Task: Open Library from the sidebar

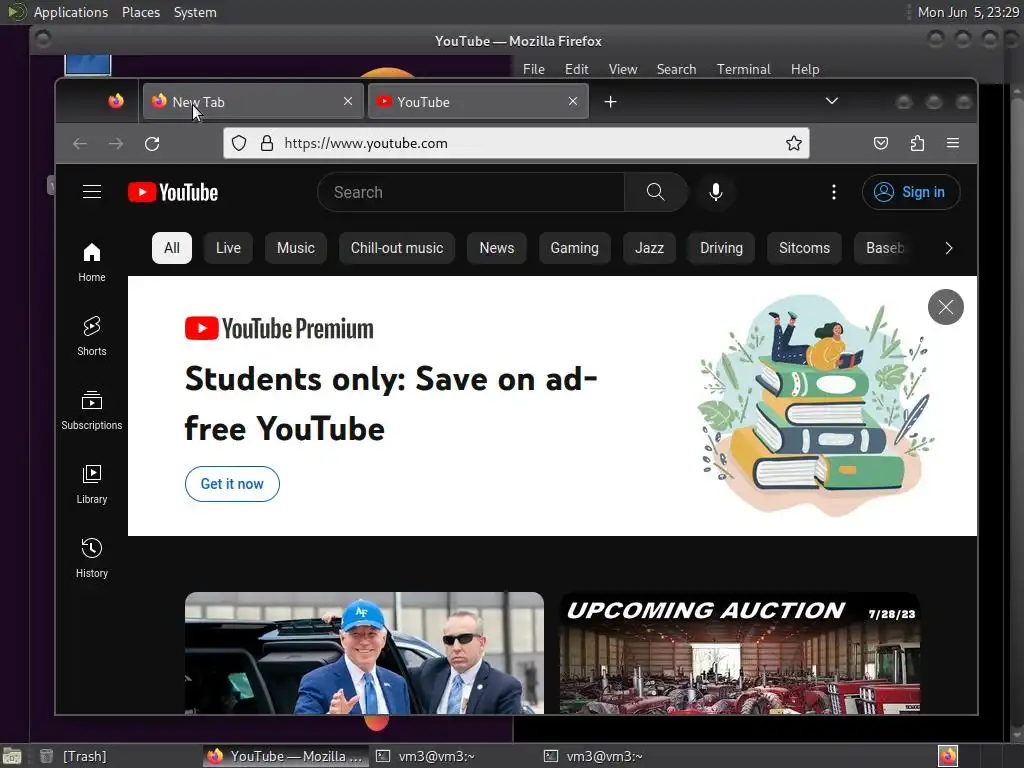Action: [x=91, y=484]
